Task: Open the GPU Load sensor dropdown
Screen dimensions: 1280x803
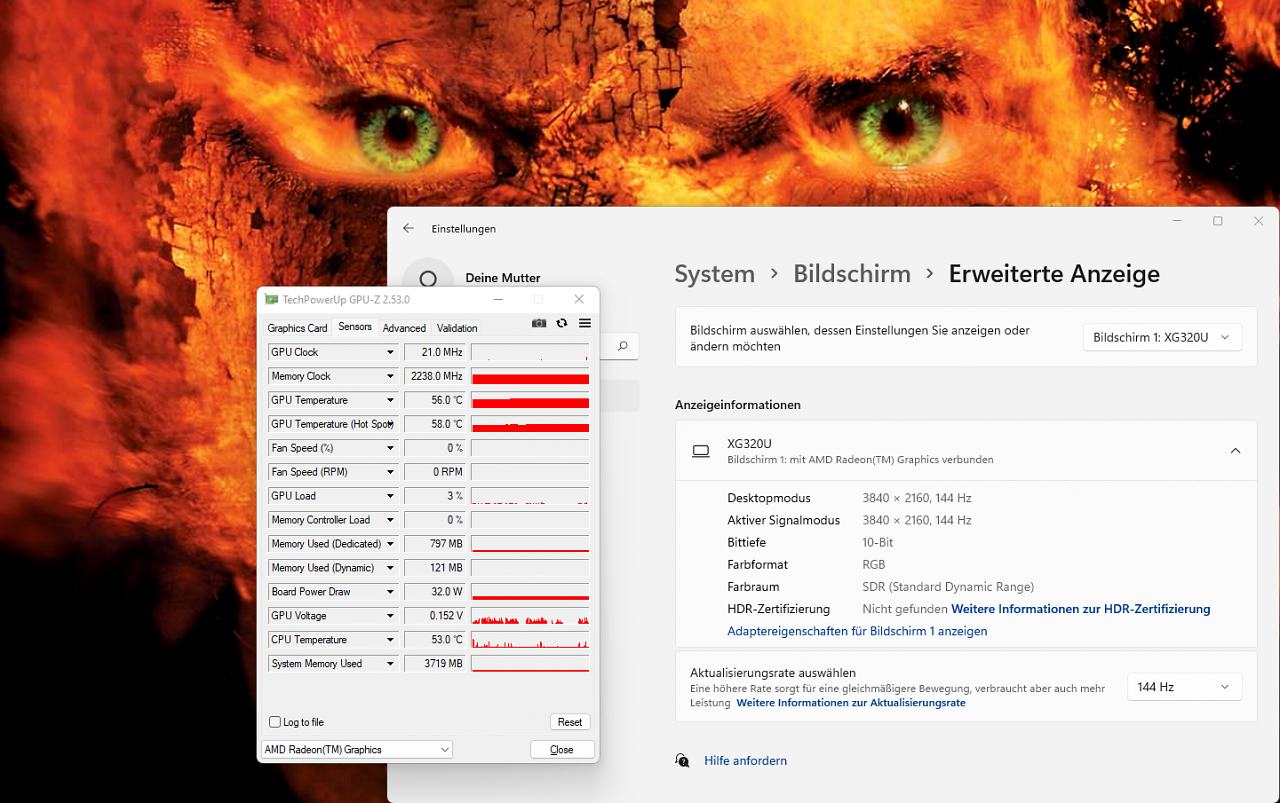Action: (390, 496)
